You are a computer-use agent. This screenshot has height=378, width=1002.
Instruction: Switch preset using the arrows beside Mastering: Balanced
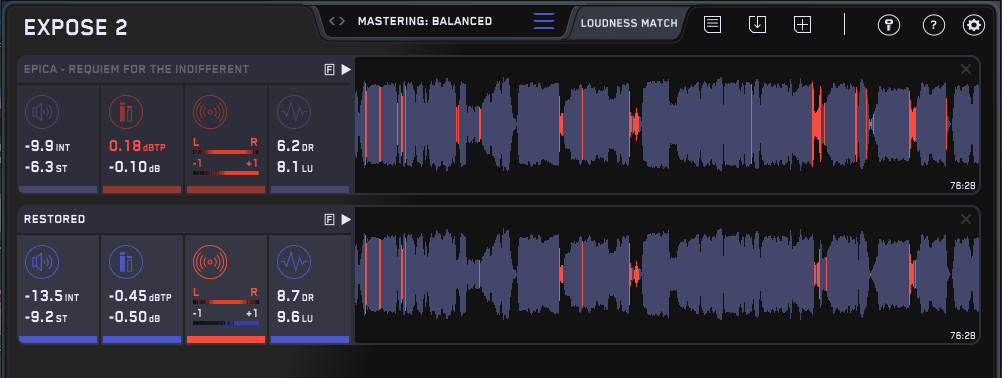[337, 21]
